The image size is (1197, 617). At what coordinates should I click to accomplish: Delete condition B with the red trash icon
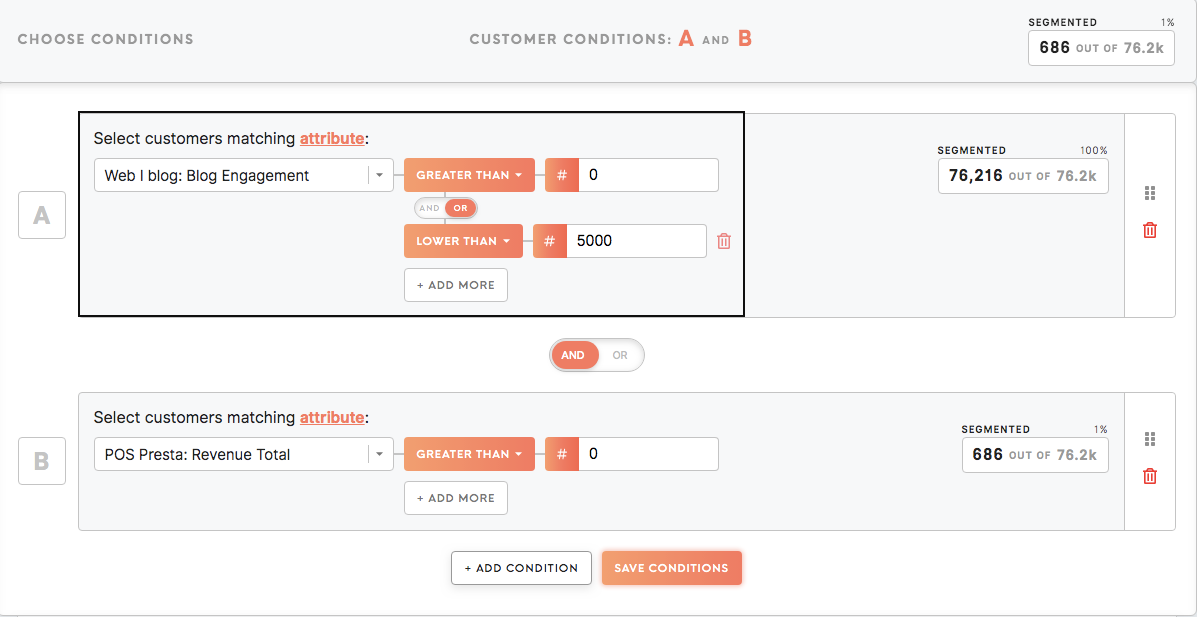[1150, 476]
